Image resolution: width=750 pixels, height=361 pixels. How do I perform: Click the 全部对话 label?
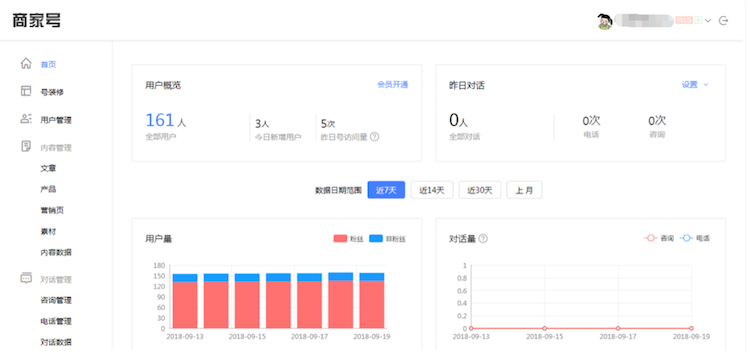point(464,137)
